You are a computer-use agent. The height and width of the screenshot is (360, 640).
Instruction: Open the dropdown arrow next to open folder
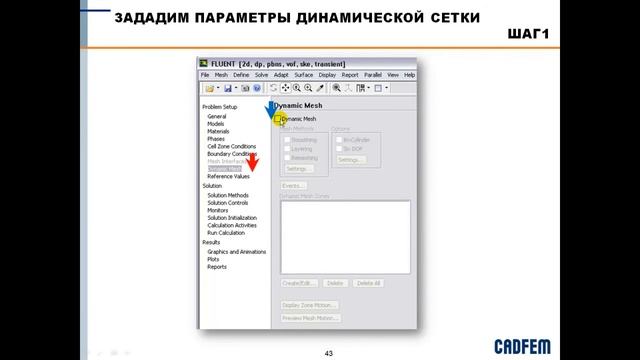point(218,88)
